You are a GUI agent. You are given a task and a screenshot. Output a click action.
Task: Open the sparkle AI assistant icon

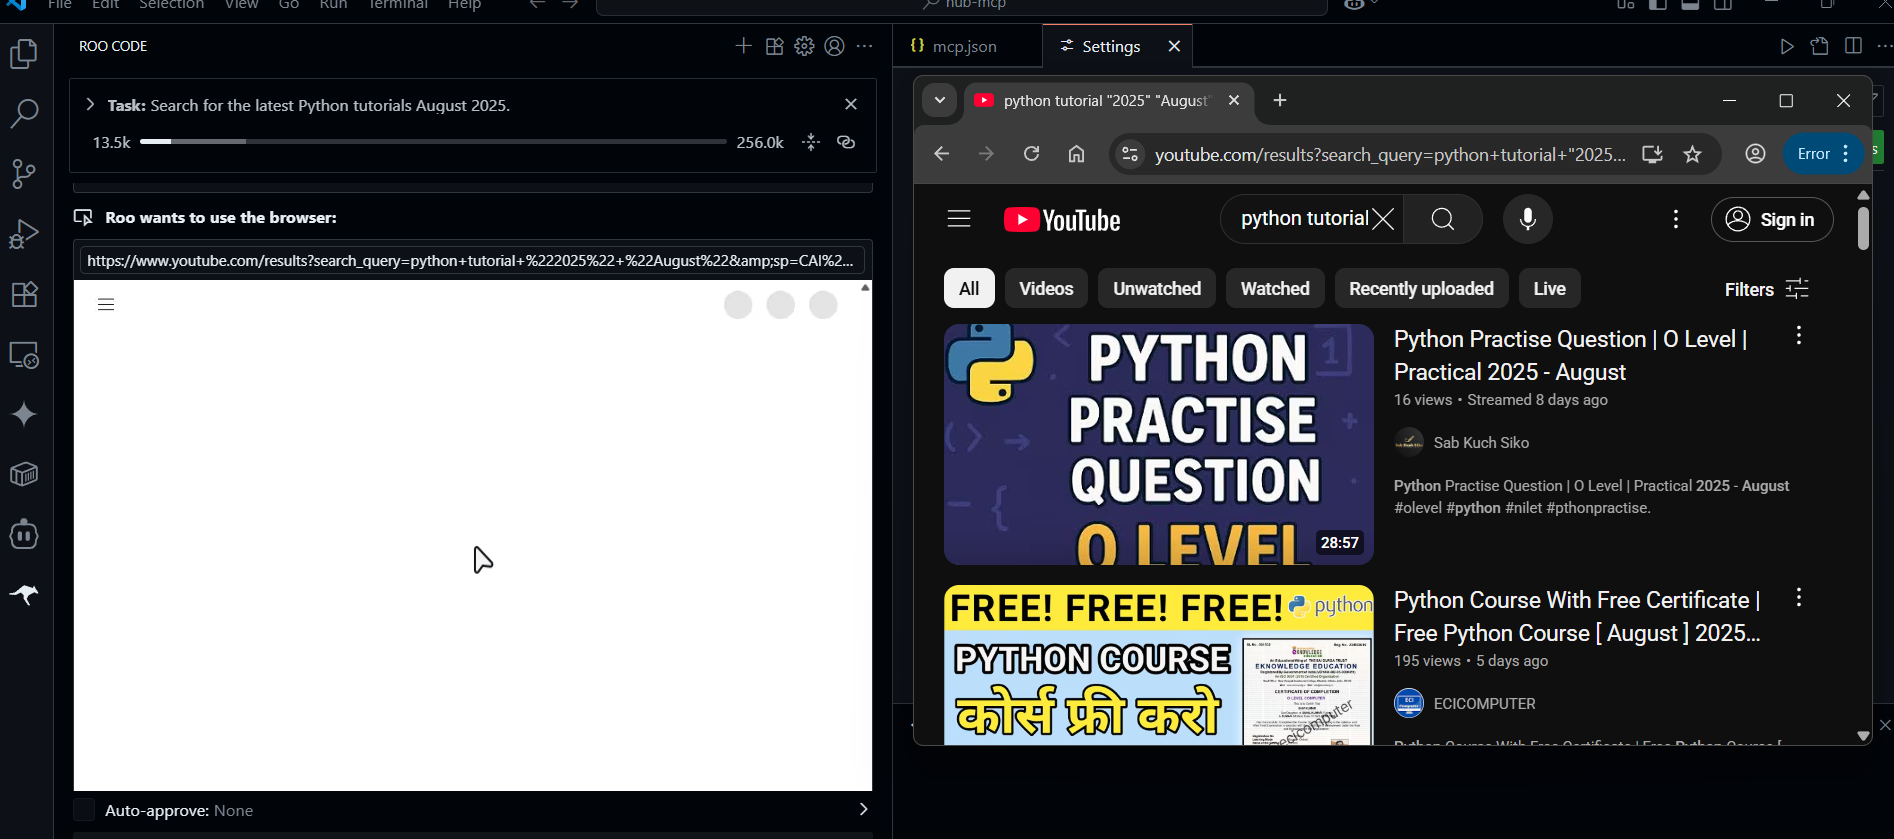(x=24, y=415)
